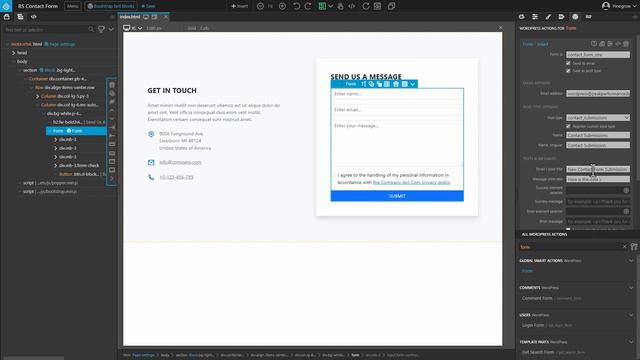Open Page settings in the tree
Image resolution: width=640 pixels, height=360 pixels.
tap(60, 44)
